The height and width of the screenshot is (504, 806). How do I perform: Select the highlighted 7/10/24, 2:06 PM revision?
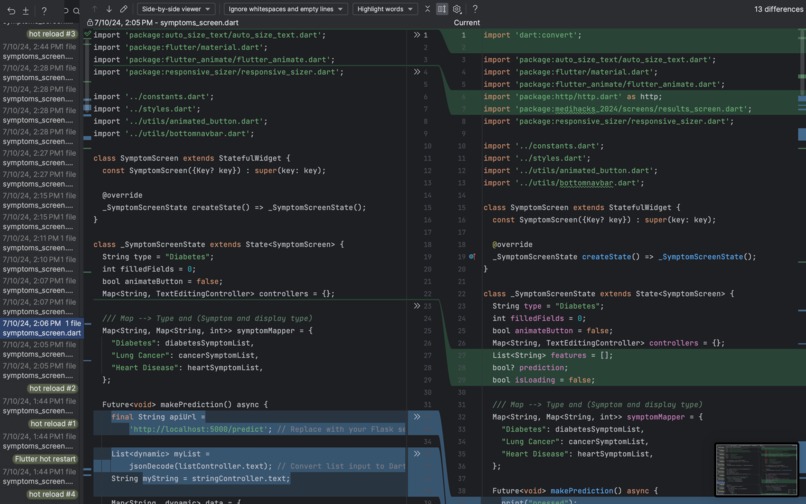[x=41, y=328]
